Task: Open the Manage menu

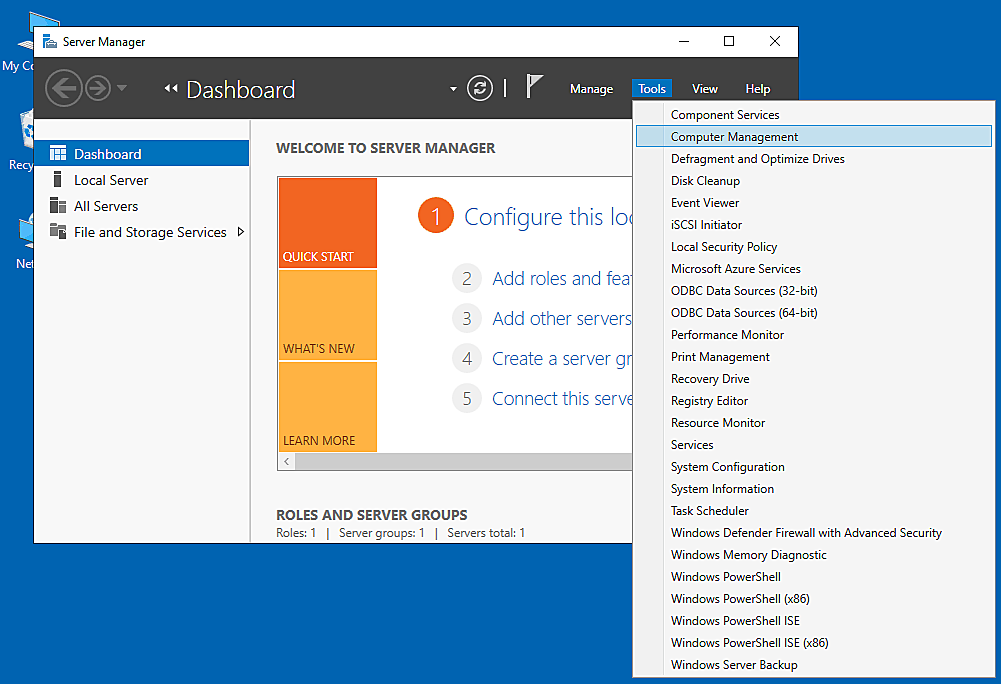Action: 591,89
